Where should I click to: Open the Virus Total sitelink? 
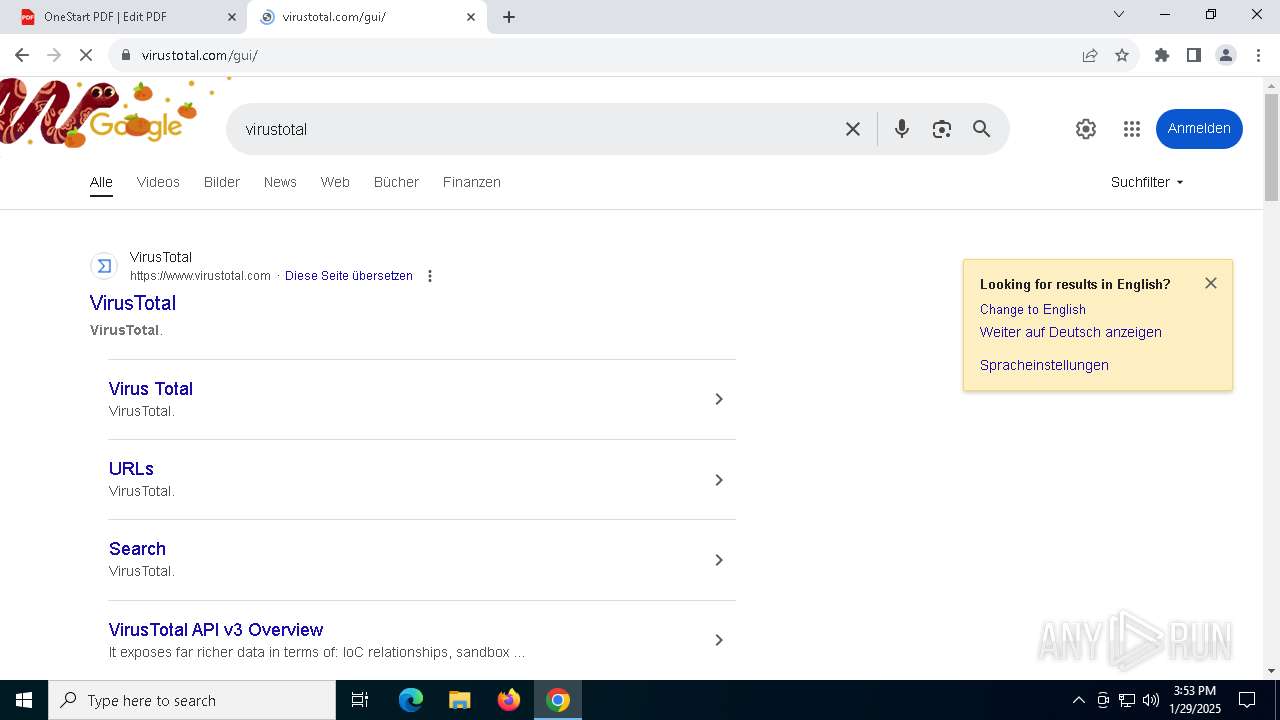pos(151,389)
